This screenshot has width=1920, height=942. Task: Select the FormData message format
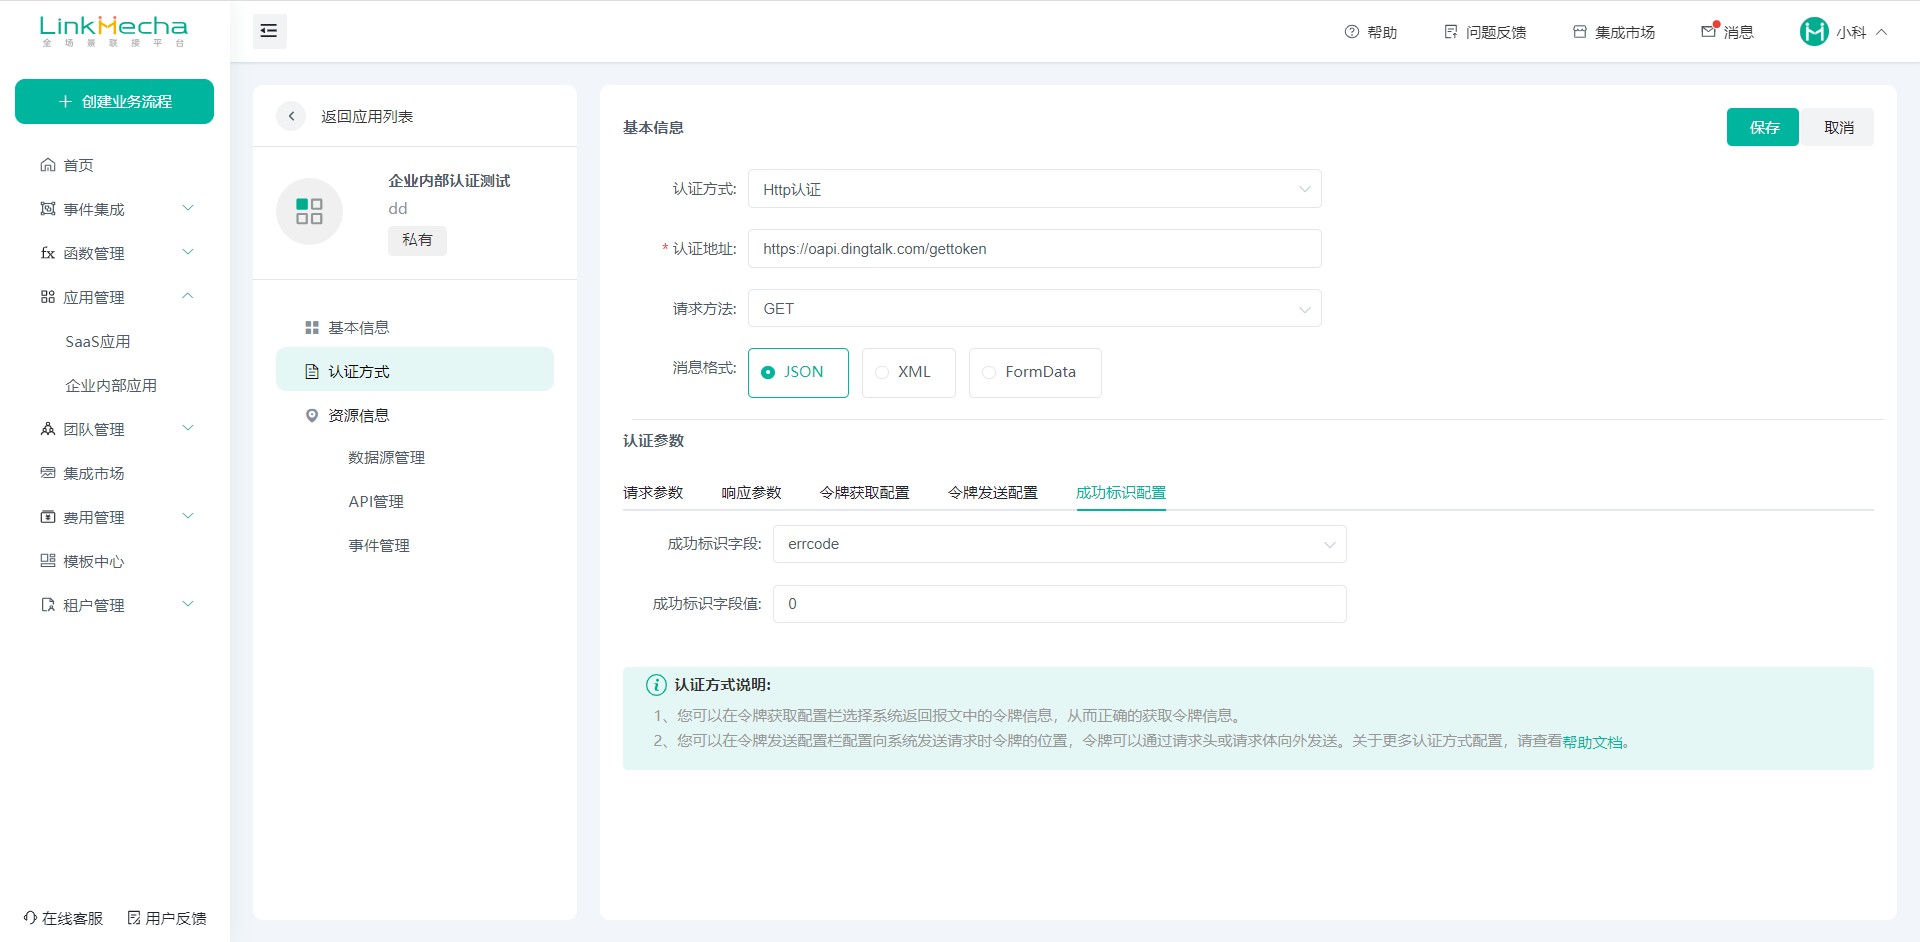[x=1035, y=372]
